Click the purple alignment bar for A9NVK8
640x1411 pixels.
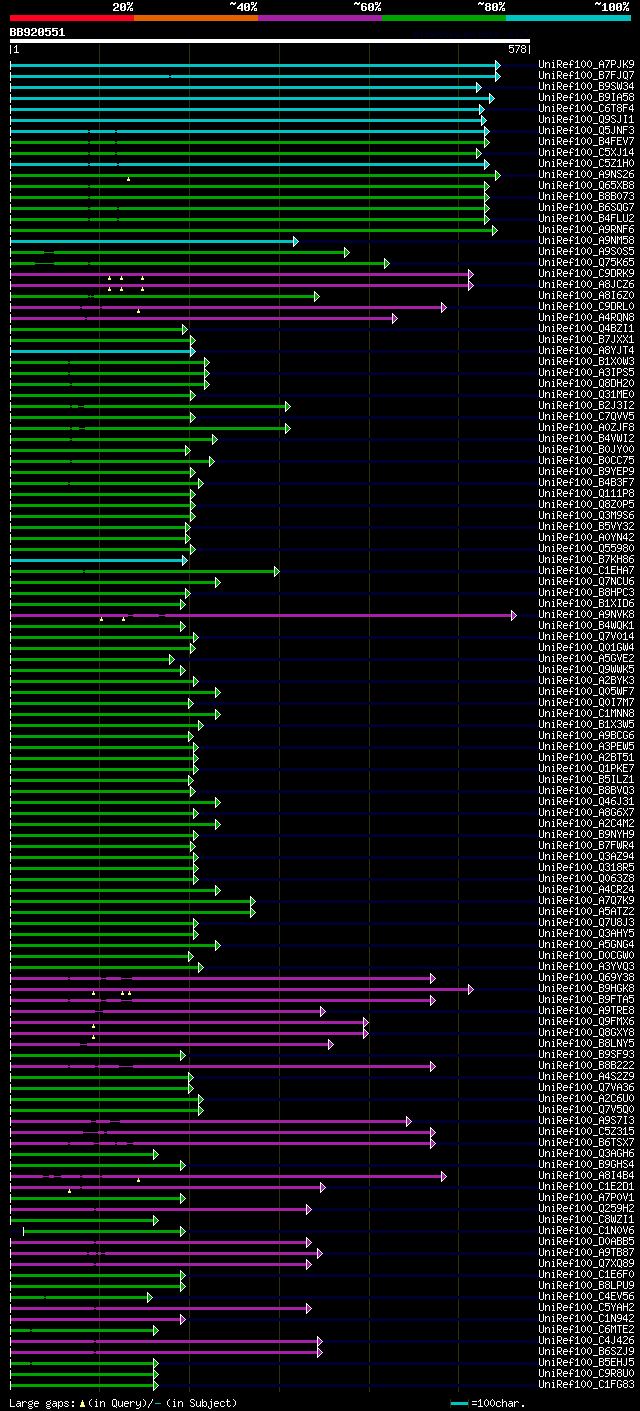264,615
